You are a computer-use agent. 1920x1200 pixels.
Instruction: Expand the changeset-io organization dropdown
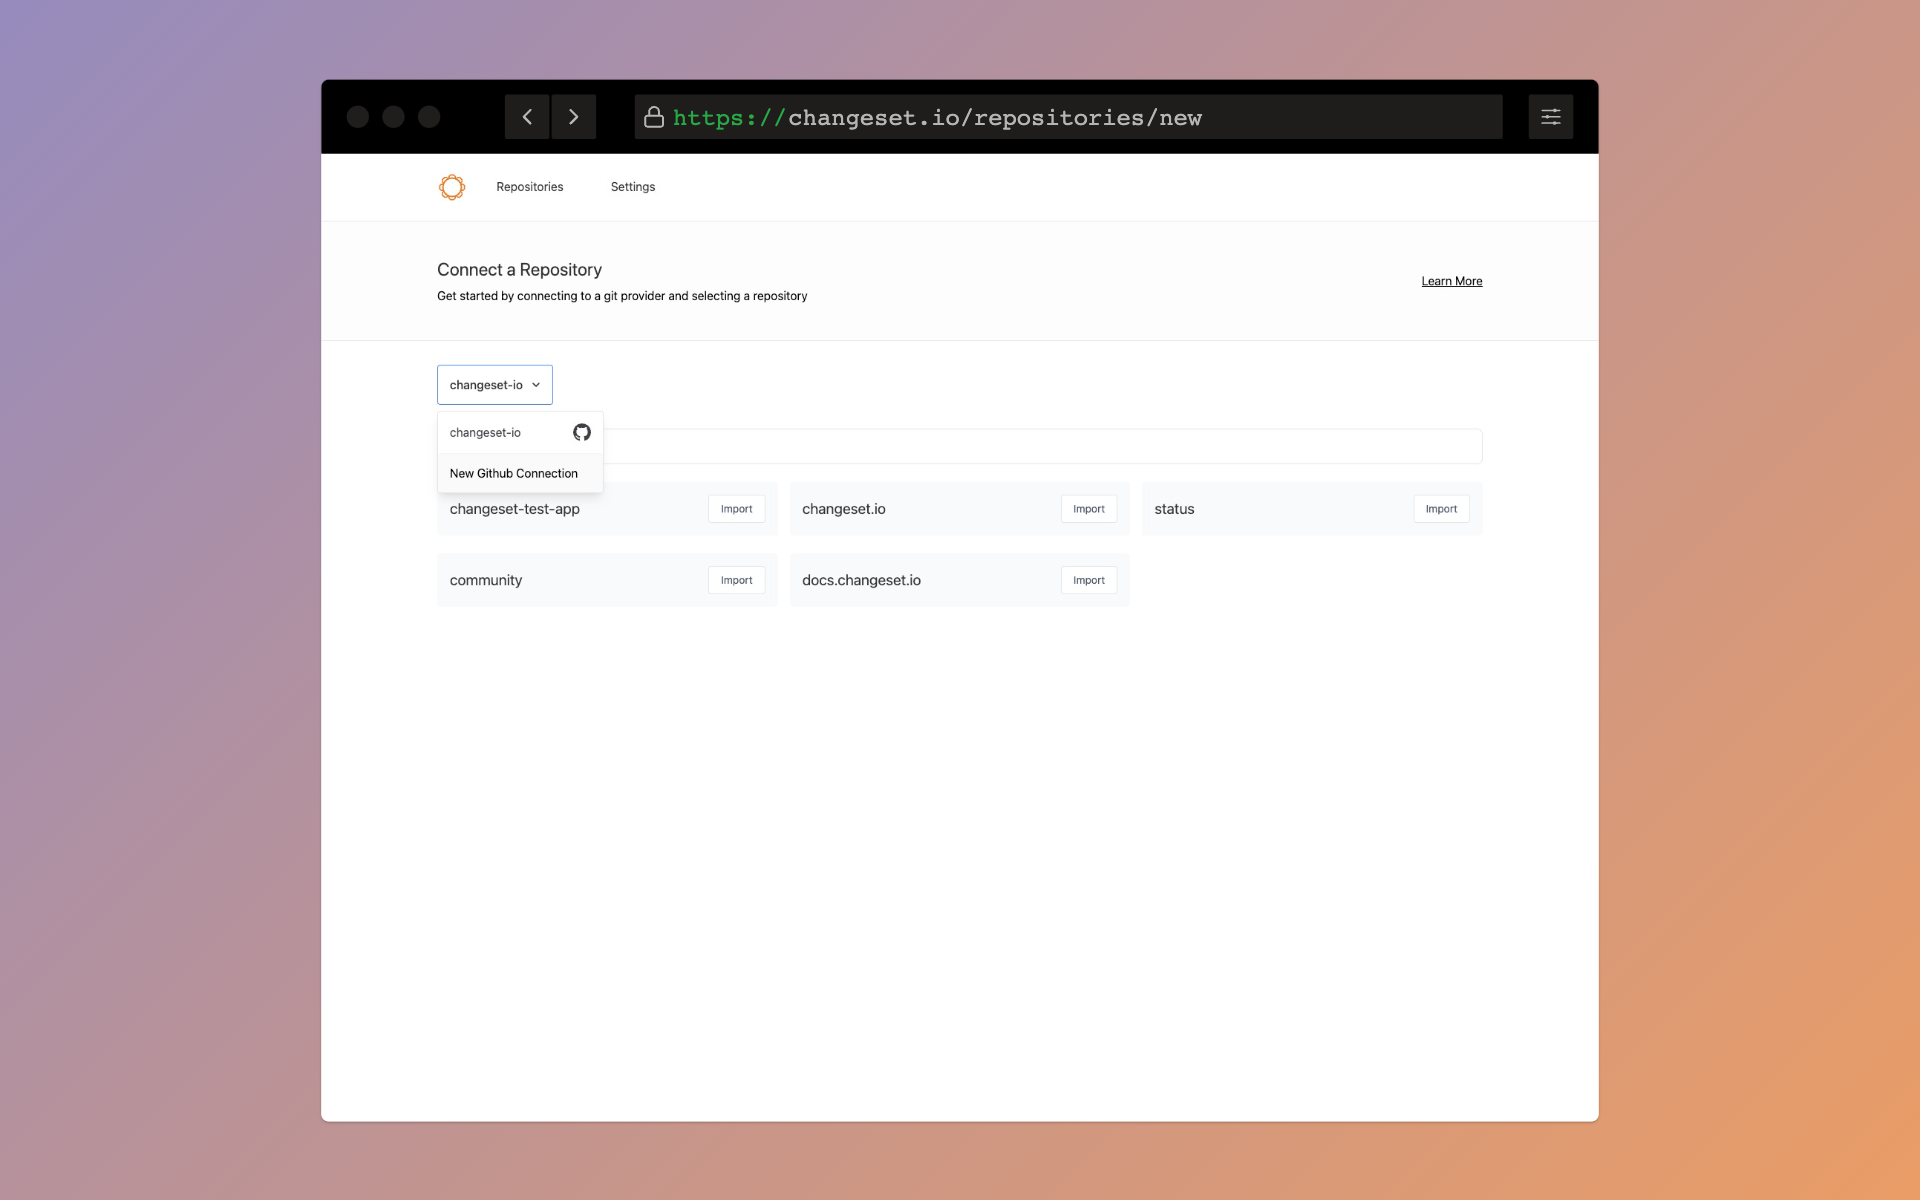click(495, 384)
